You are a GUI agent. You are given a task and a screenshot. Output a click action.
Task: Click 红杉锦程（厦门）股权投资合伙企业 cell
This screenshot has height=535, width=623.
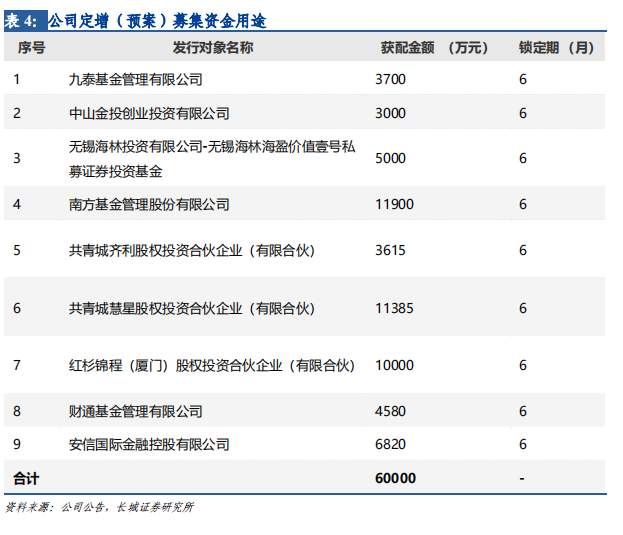pos(212,365)
